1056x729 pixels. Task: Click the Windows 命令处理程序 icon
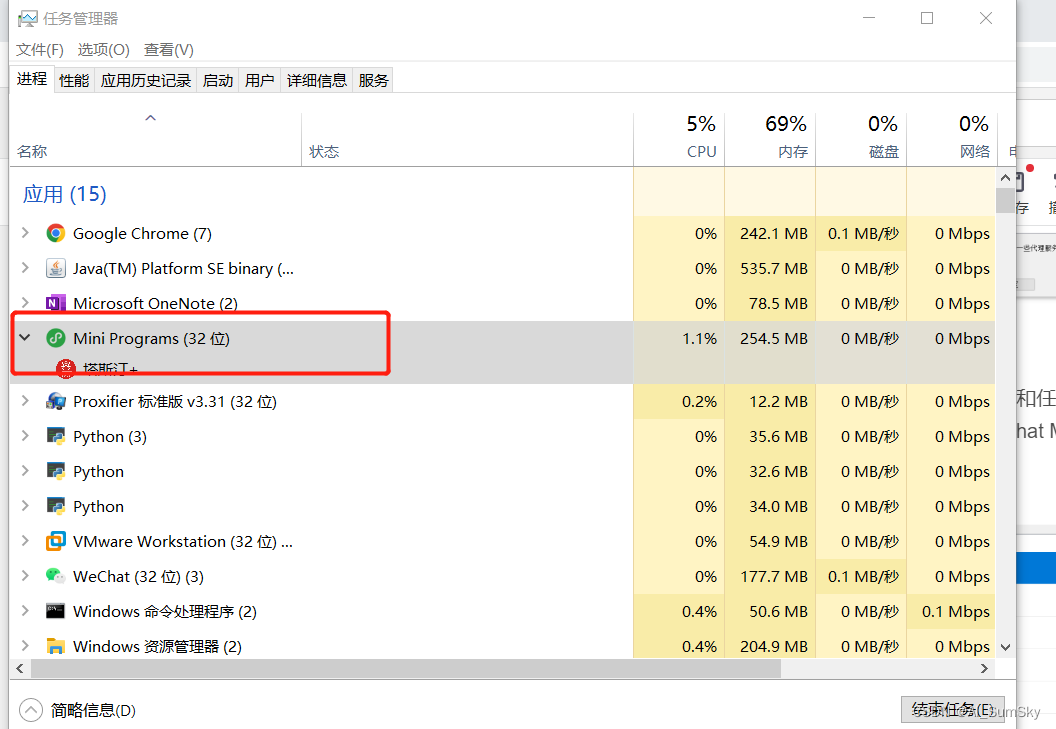(x=55, y=611)
